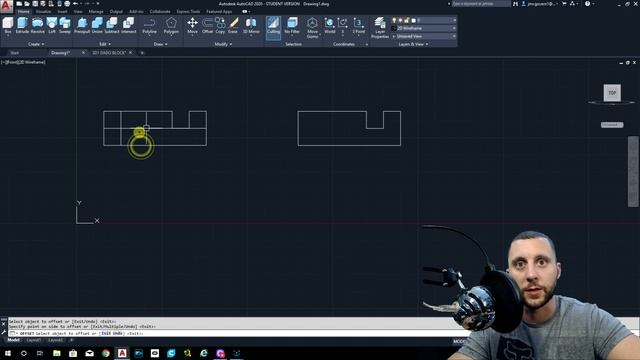The height and width of the screenshot is (360, 640).
Task: Click the TOP face of the ViewCube
Action: 612,93
